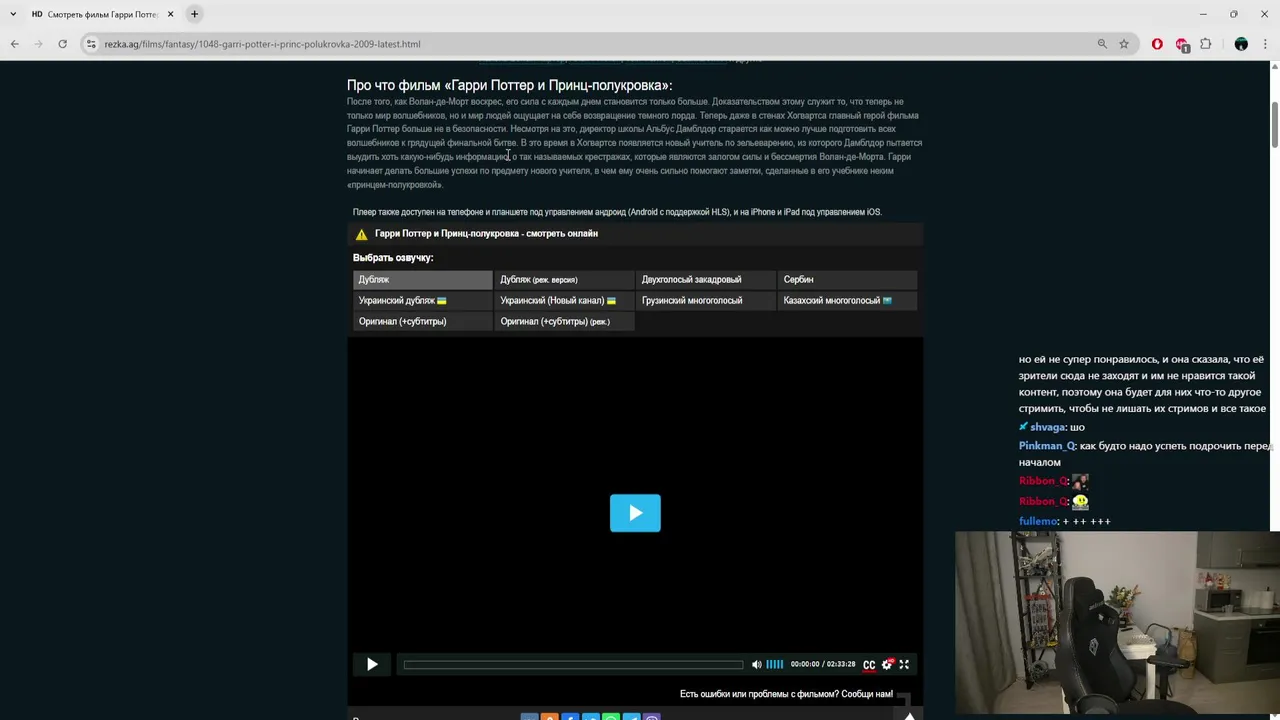This screenshot has width=1280, height=720.
Task: Bookmark this page with the star
Action: pyautogui.click(x=1124, y=44)
